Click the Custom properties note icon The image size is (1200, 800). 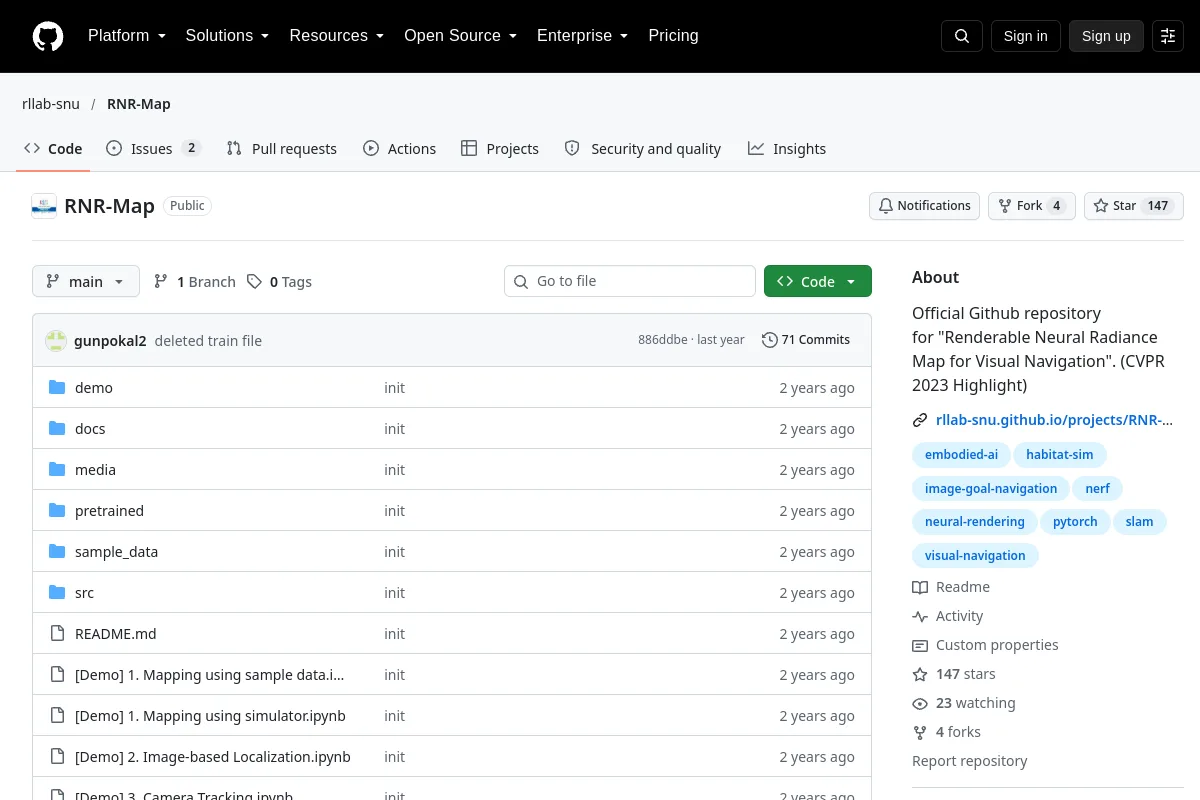920,645
